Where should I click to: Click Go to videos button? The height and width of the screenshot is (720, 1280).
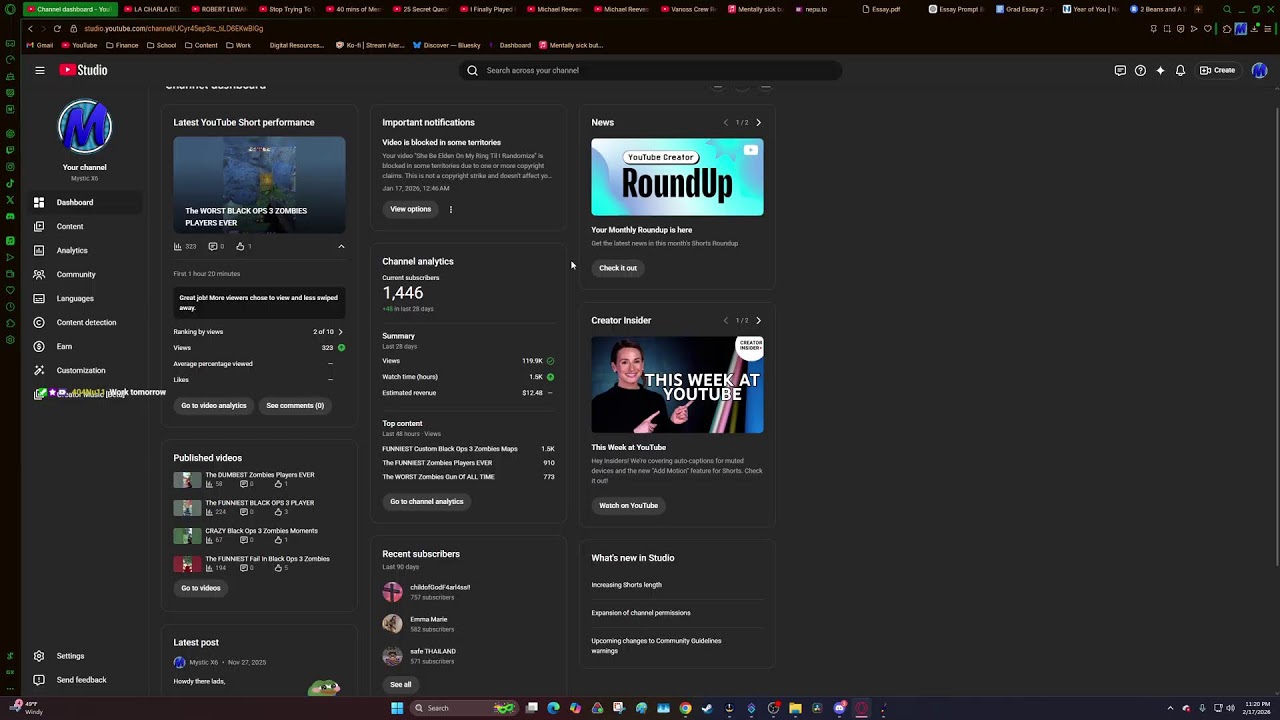tap(201, 588)
